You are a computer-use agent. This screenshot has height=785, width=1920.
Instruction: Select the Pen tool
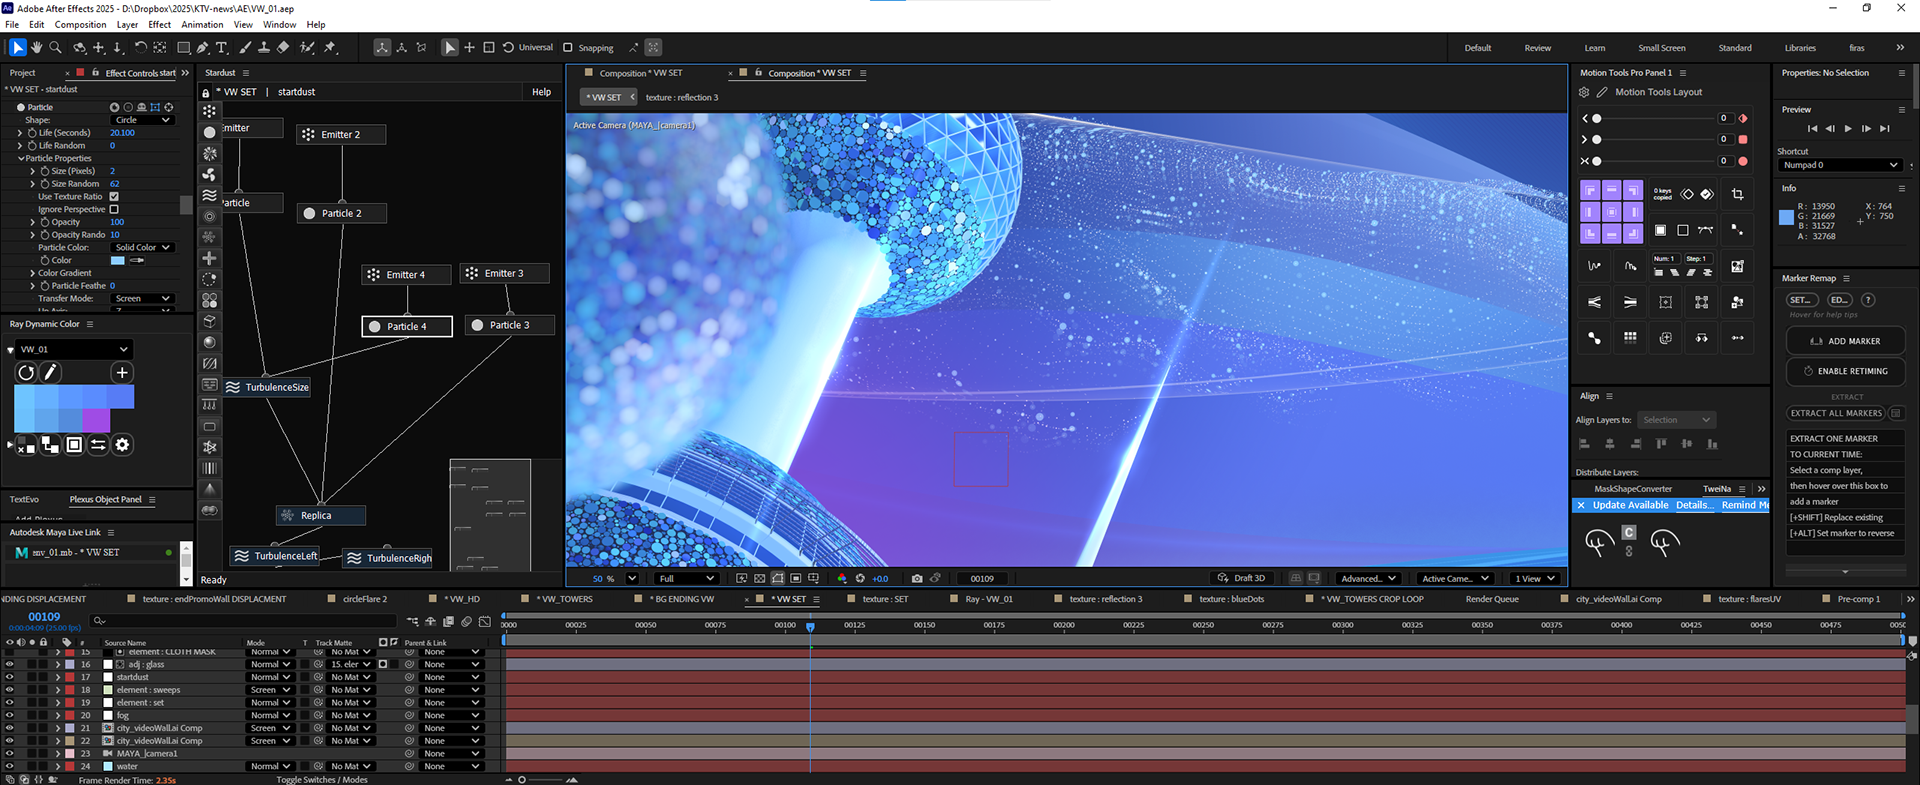coord(203,47)
